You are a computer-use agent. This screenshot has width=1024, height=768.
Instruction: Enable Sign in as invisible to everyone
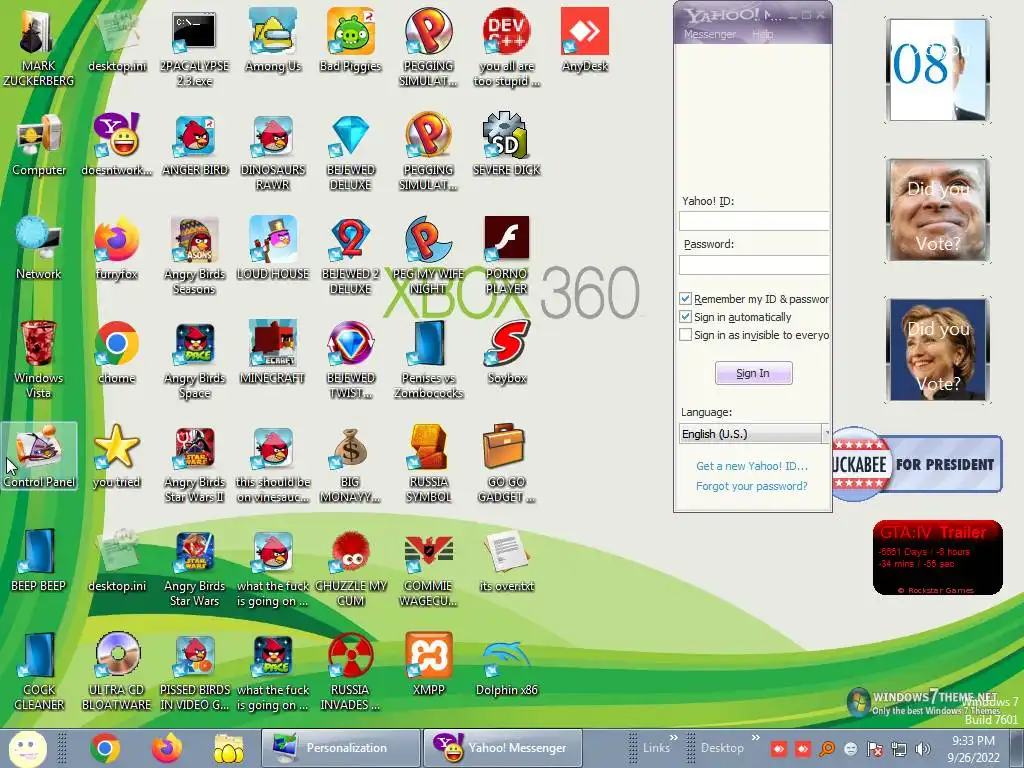[685, 335]
